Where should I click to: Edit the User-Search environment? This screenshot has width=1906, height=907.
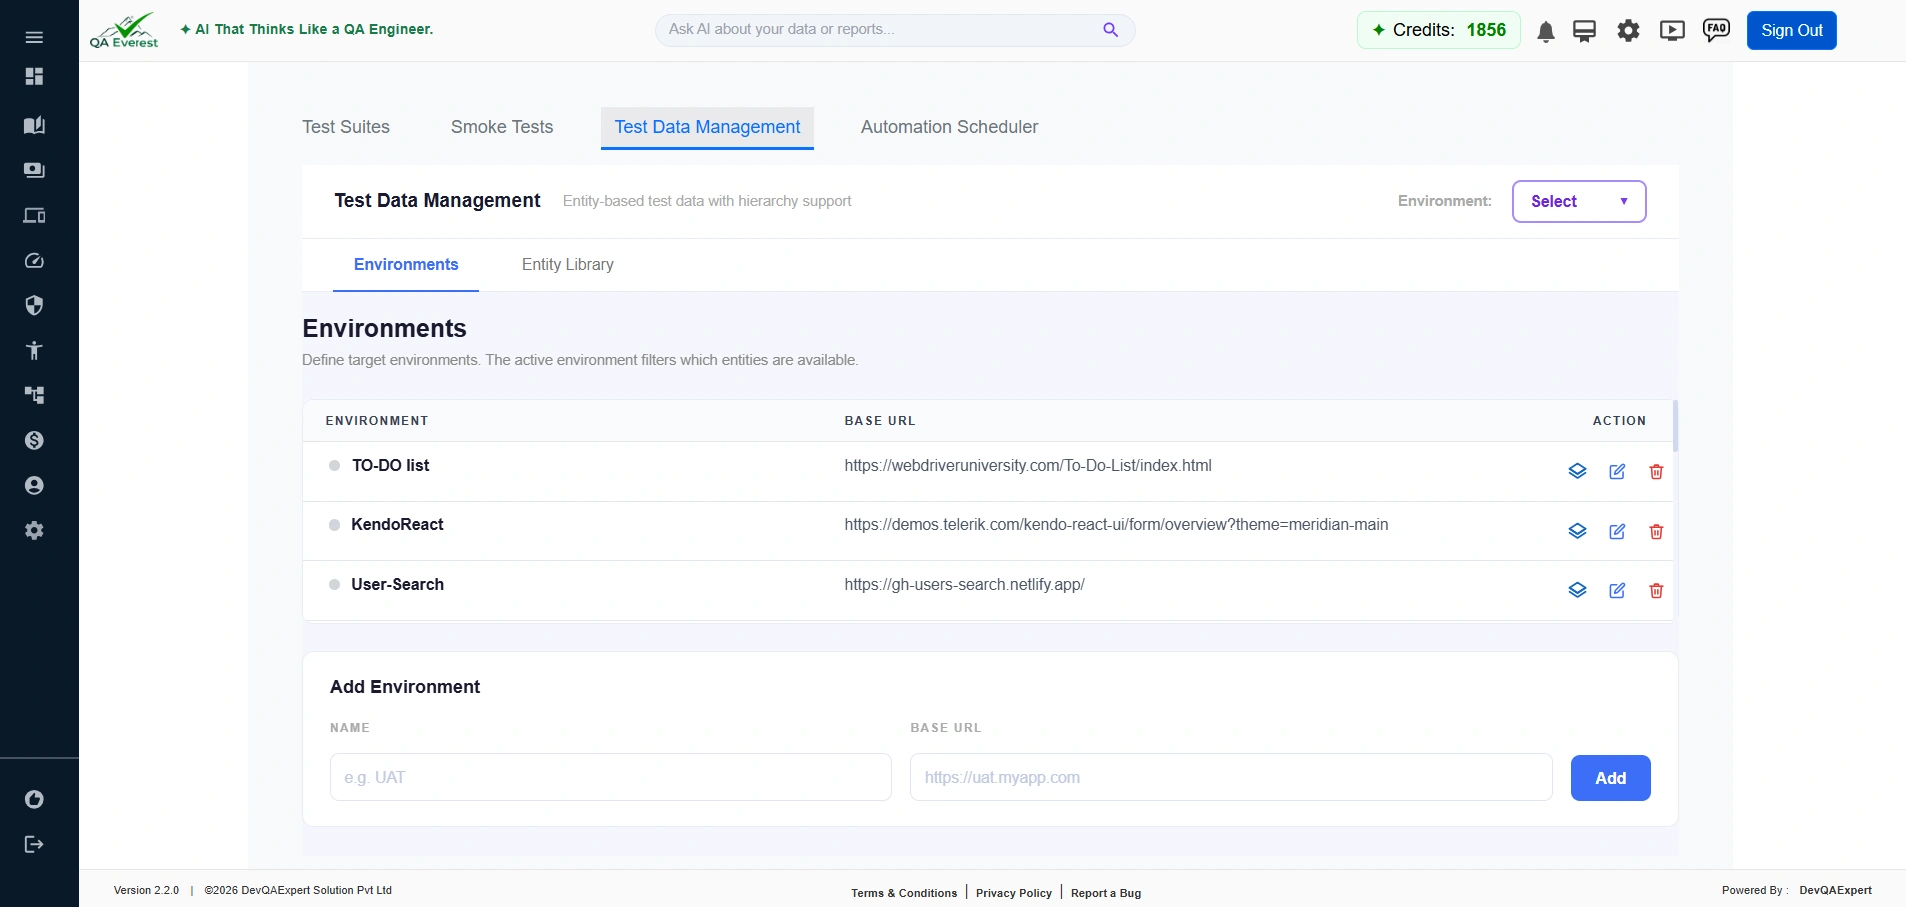pos(1617,590)
